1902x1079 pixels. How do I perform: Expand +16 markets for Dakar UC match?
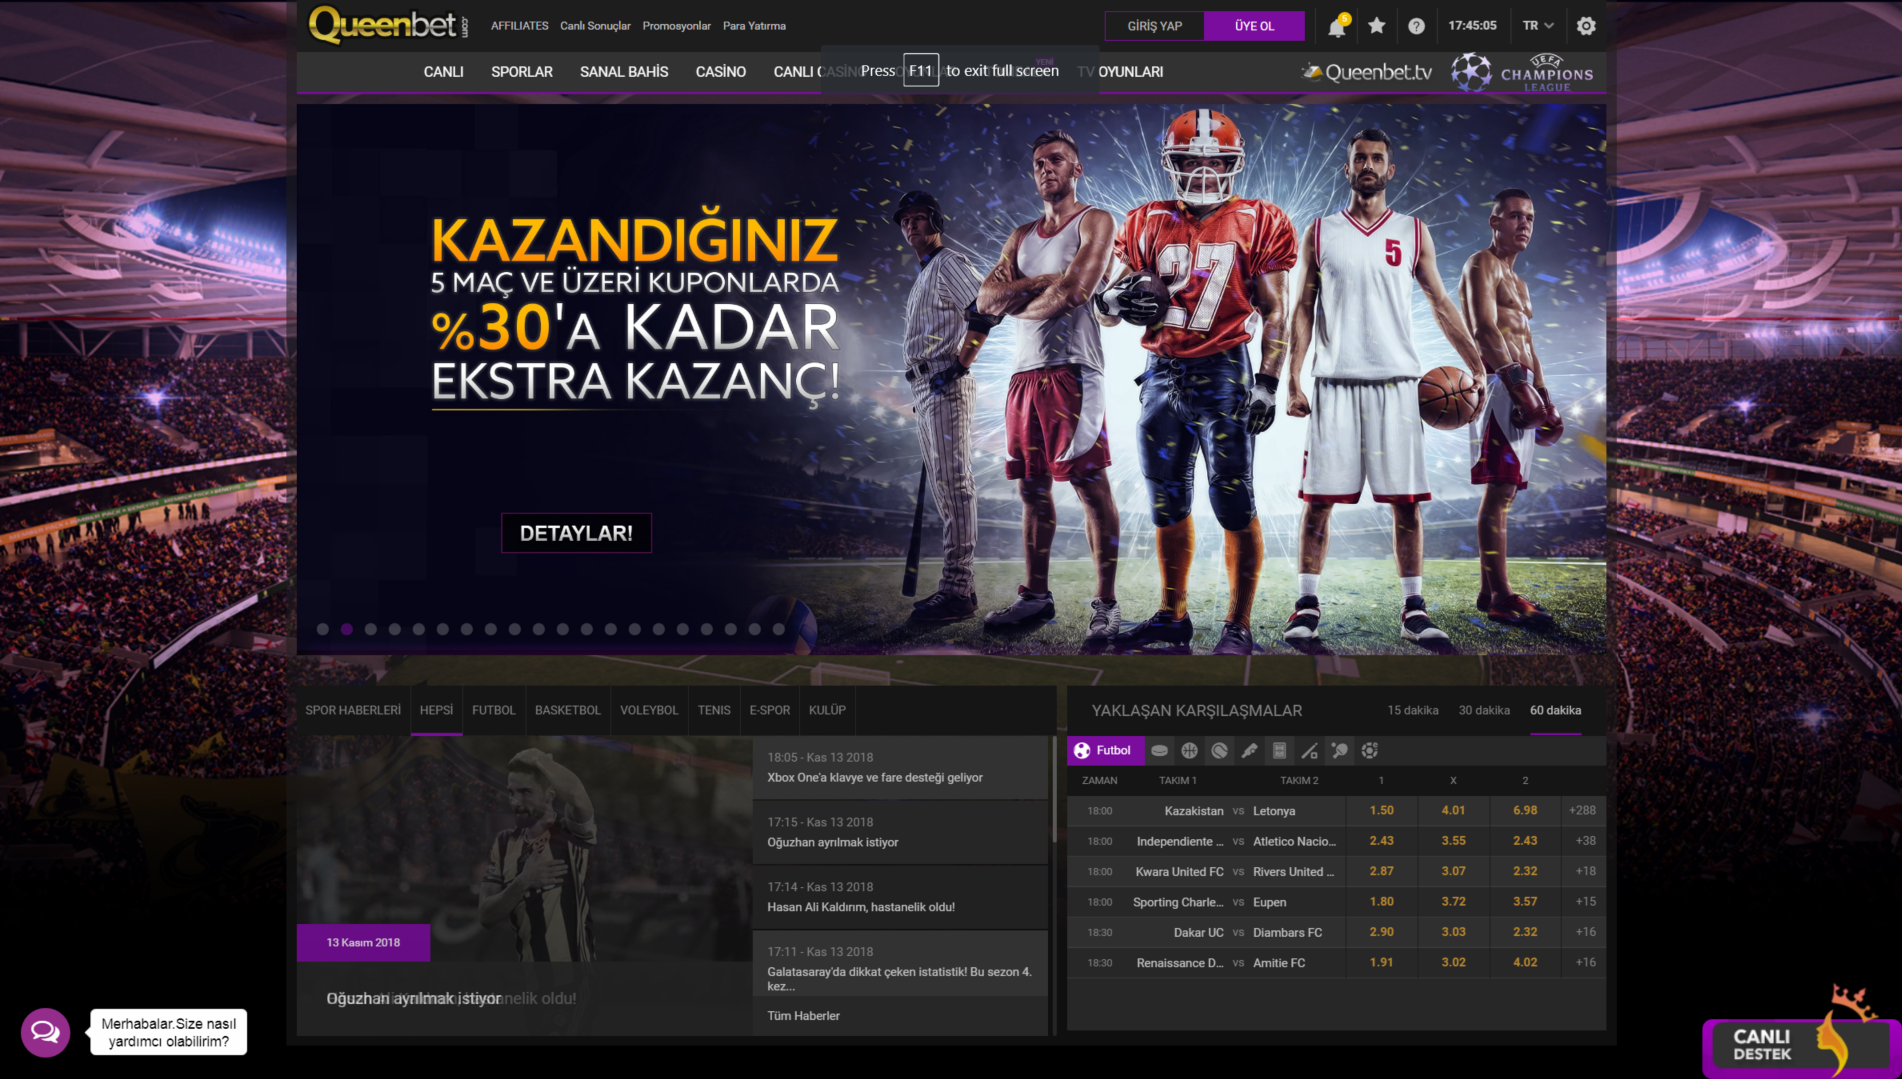[1585, 932]
